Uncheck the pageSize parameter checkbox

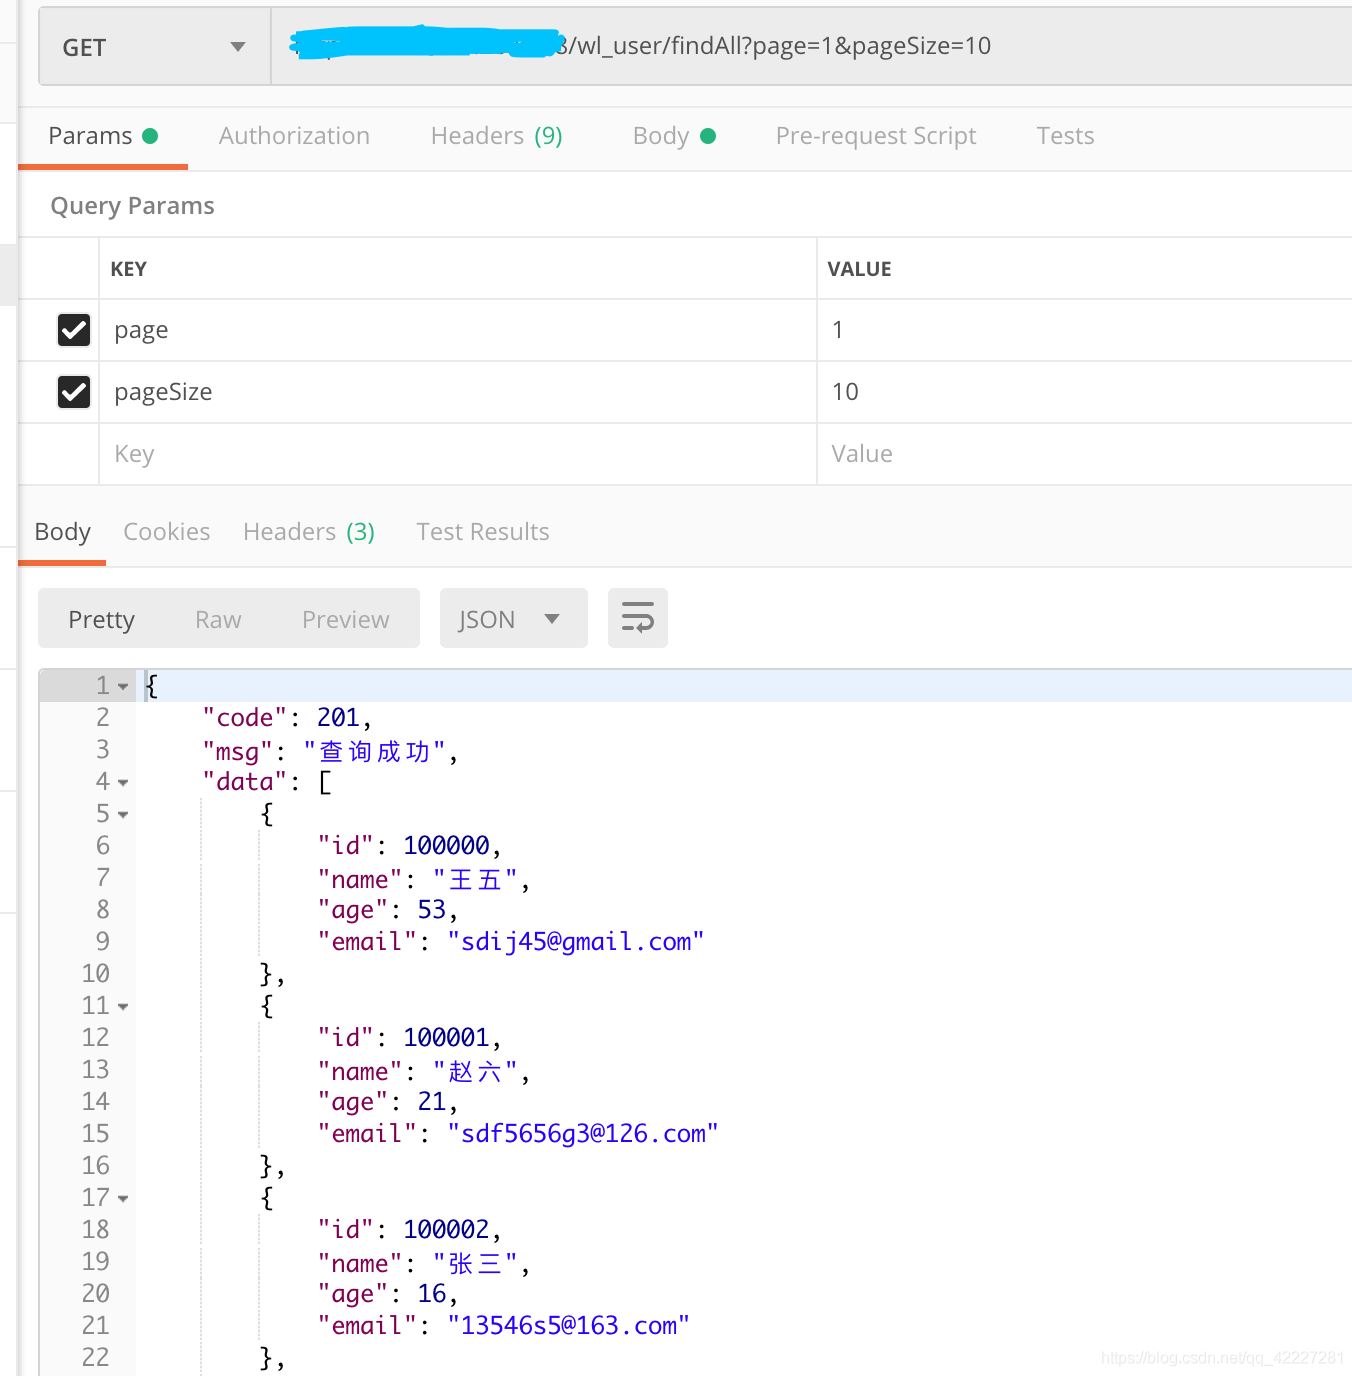(74, 392)
